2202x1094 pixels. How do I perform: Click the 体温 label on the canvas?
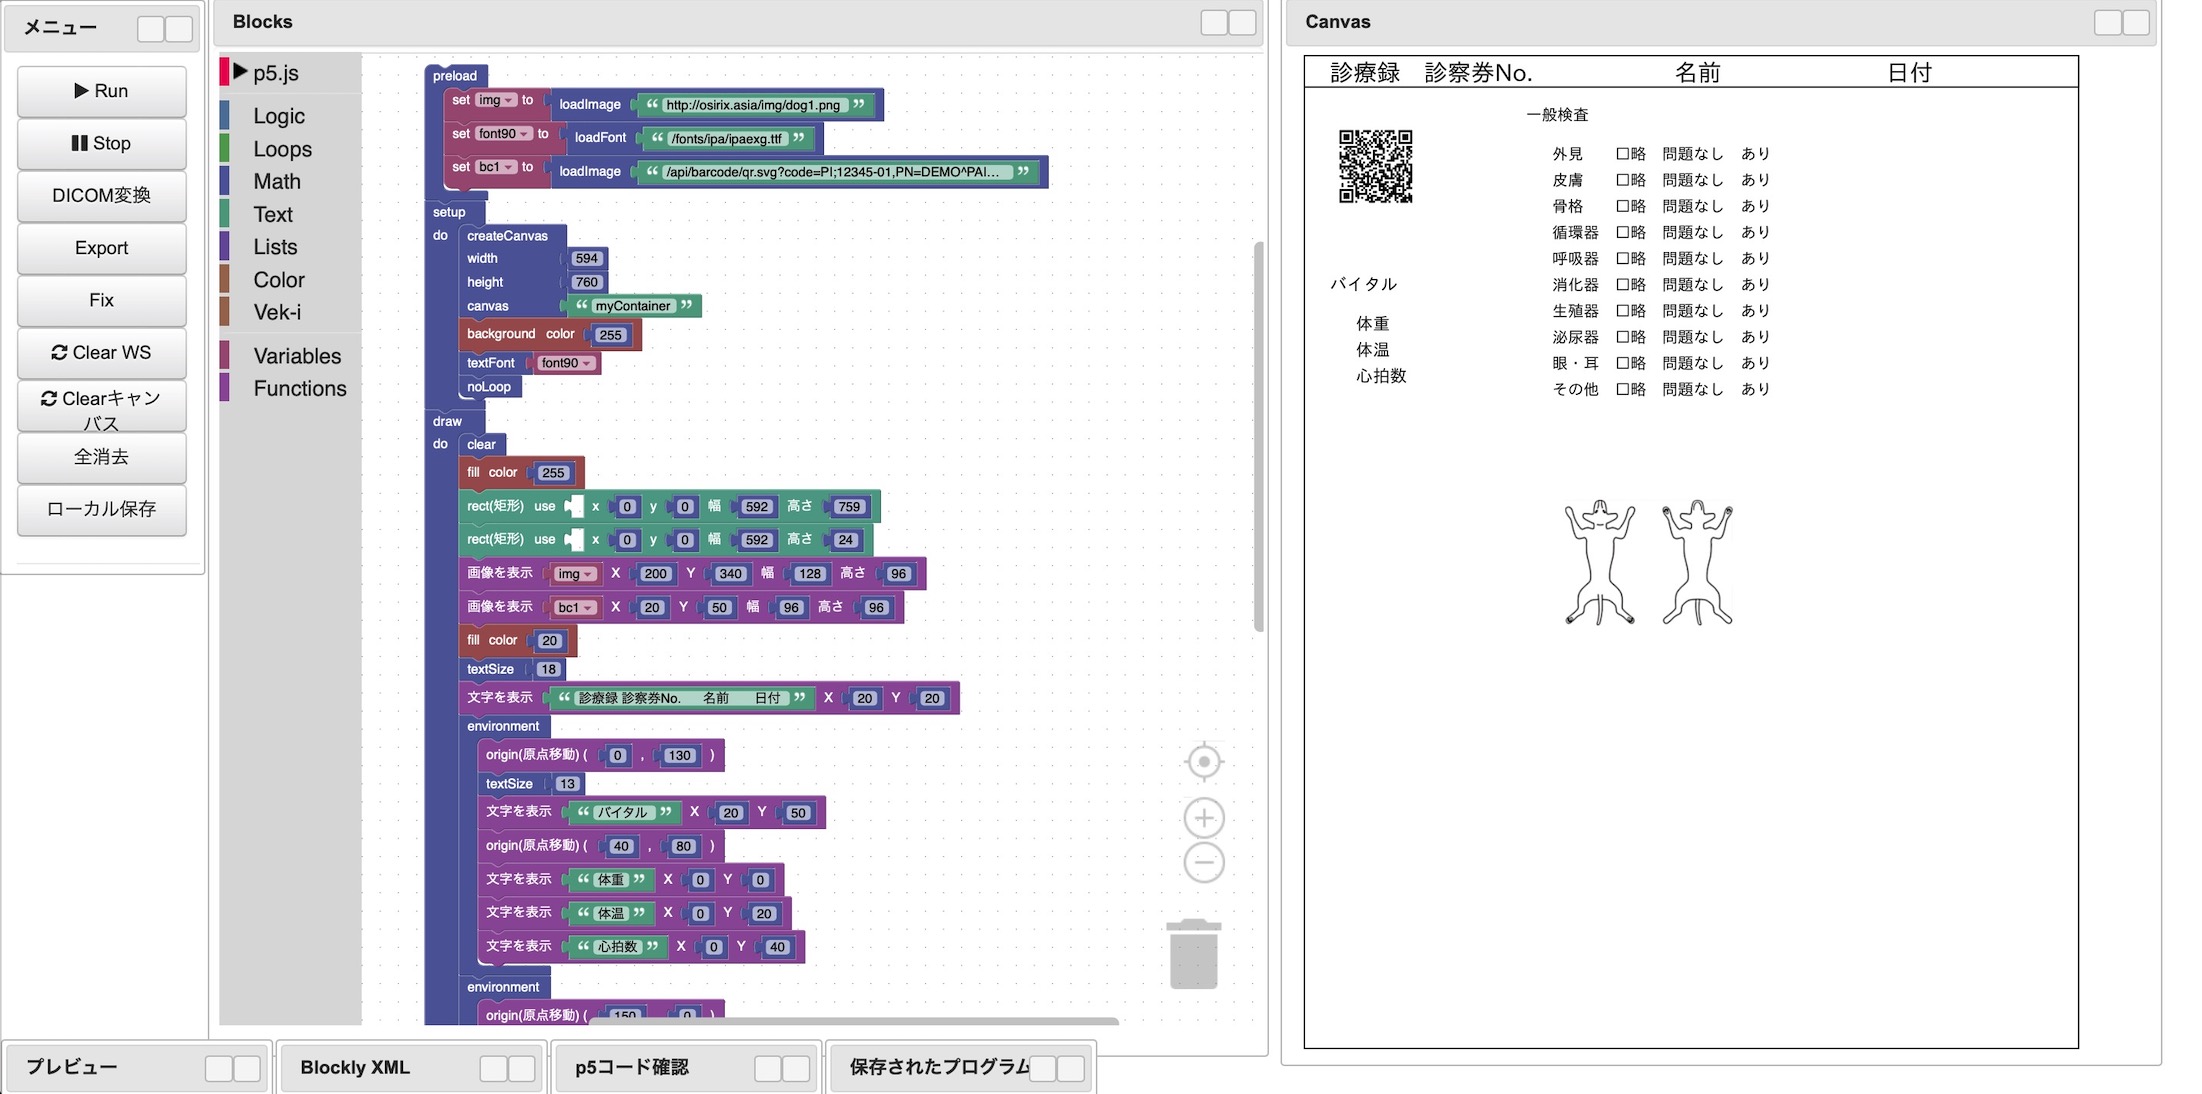click(x=1373, y=350)
